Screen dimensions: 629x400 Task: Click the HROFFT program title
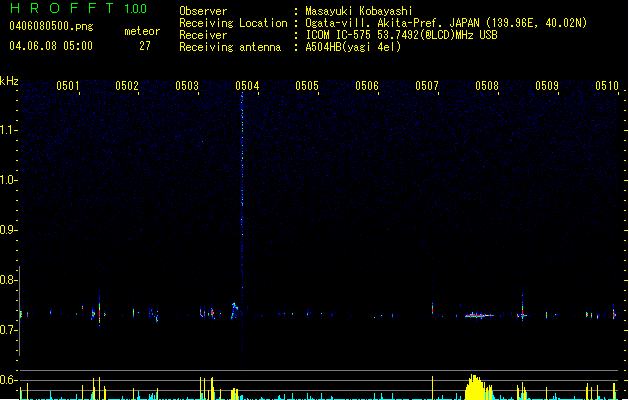point(61,8)
